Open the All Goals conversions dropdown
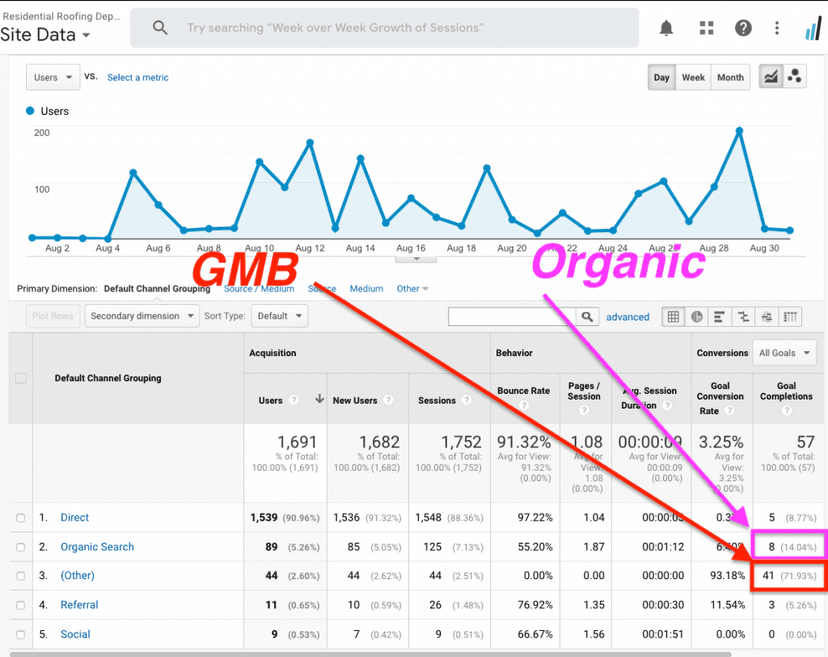The height and width of the screenshot is (657, 828). (786, 352)
